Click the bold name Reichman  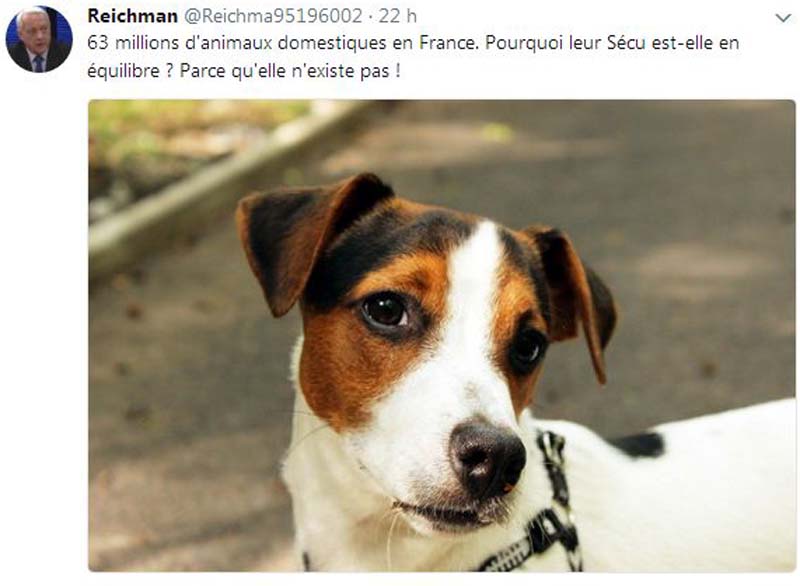(x=133, y=16)
